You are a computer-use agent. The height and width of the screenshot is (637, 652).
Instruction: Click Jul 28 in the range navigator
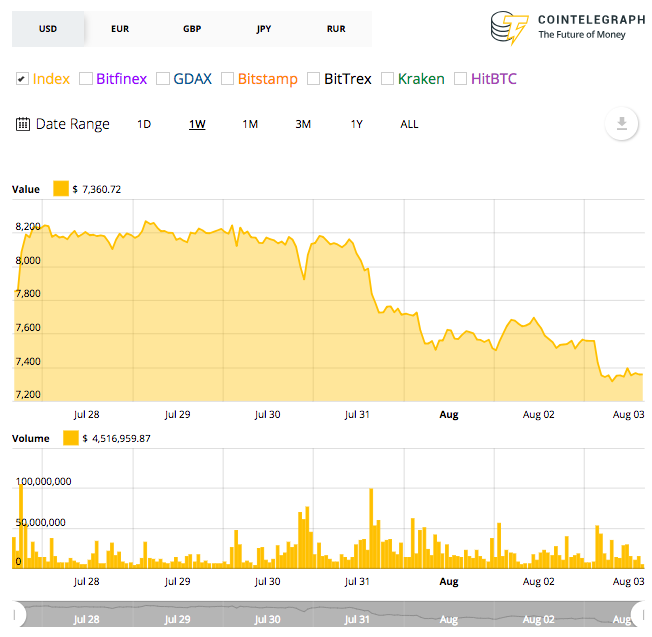[x=86, y=619]
